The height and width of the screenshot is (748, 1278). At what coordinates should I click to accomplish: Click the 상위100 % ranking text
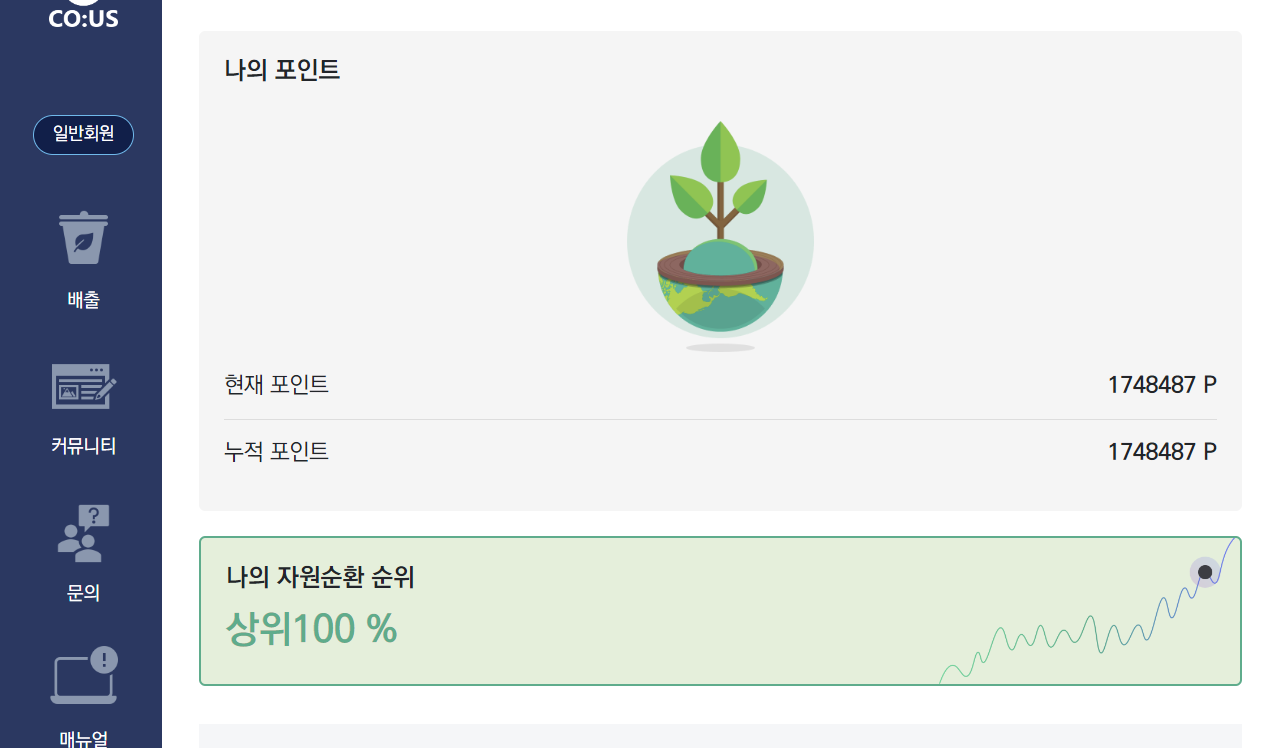(312, 629)
